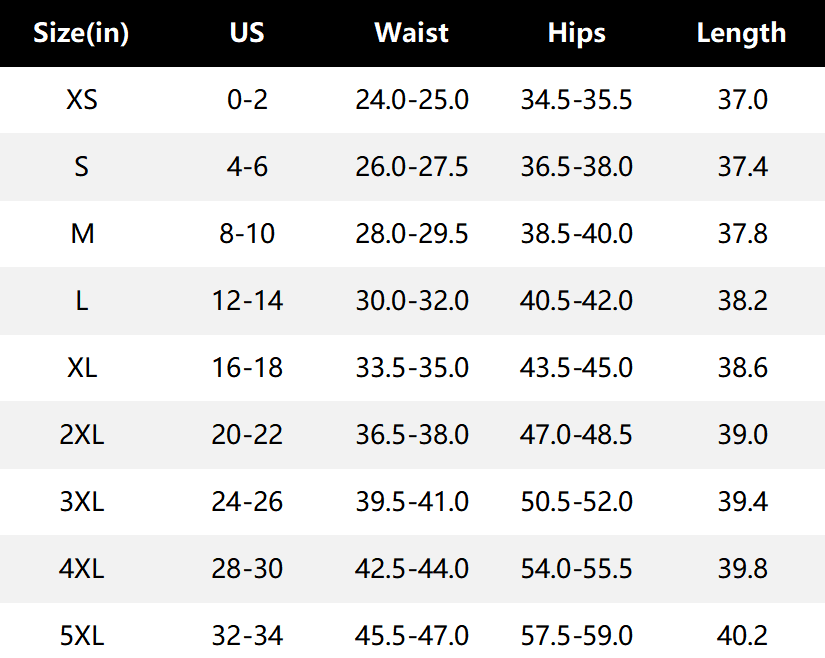This screenshot has width=825, height=658.
Task: Select the Hips column header
Action: click(577, 33)
